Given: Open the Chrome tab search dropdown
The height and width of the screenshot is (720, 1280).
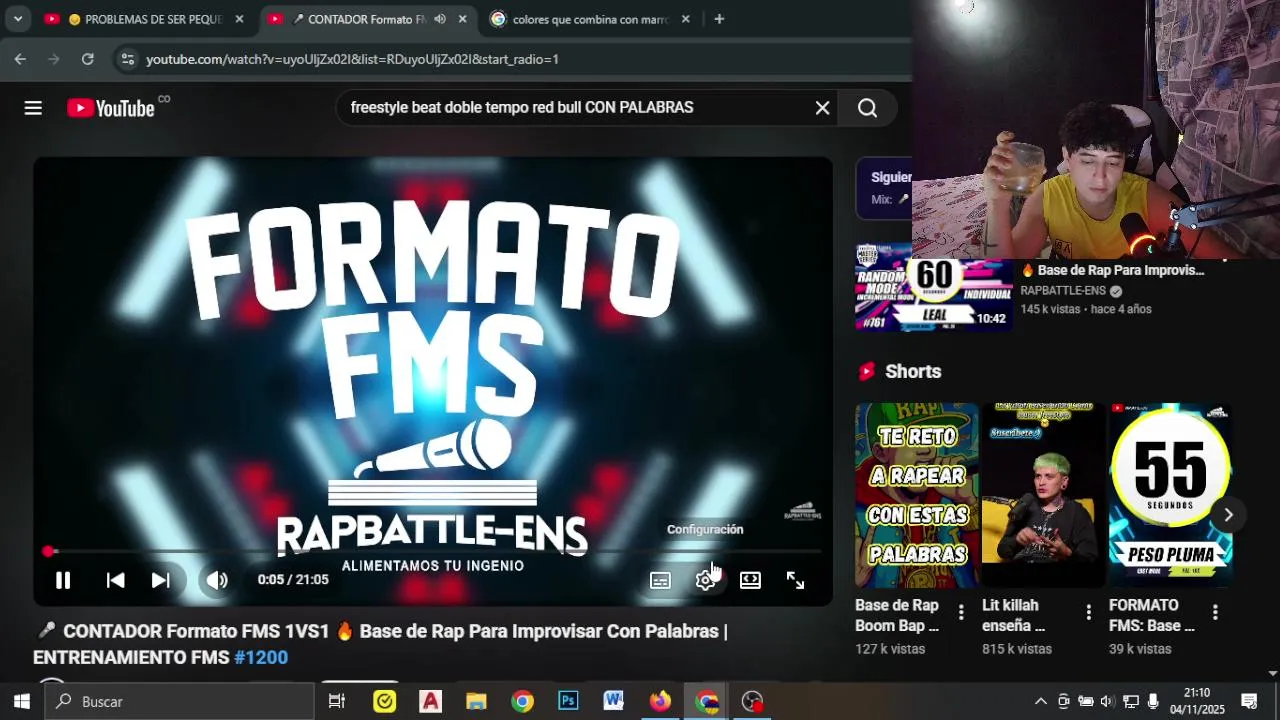Looking at the screenshot, I should point(17,19).
